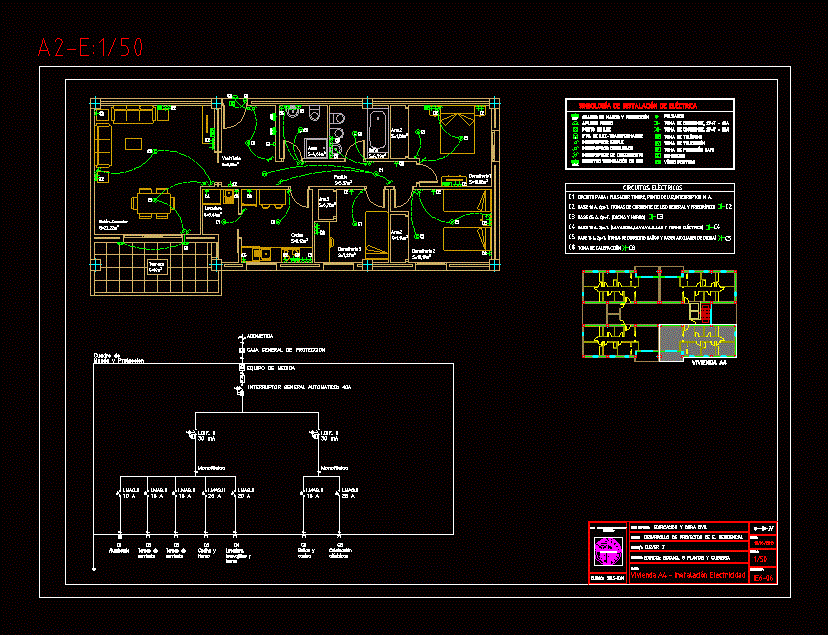Click the C3 row's green socket symbol
The image size is (828, 635).
tap(652, 217)
